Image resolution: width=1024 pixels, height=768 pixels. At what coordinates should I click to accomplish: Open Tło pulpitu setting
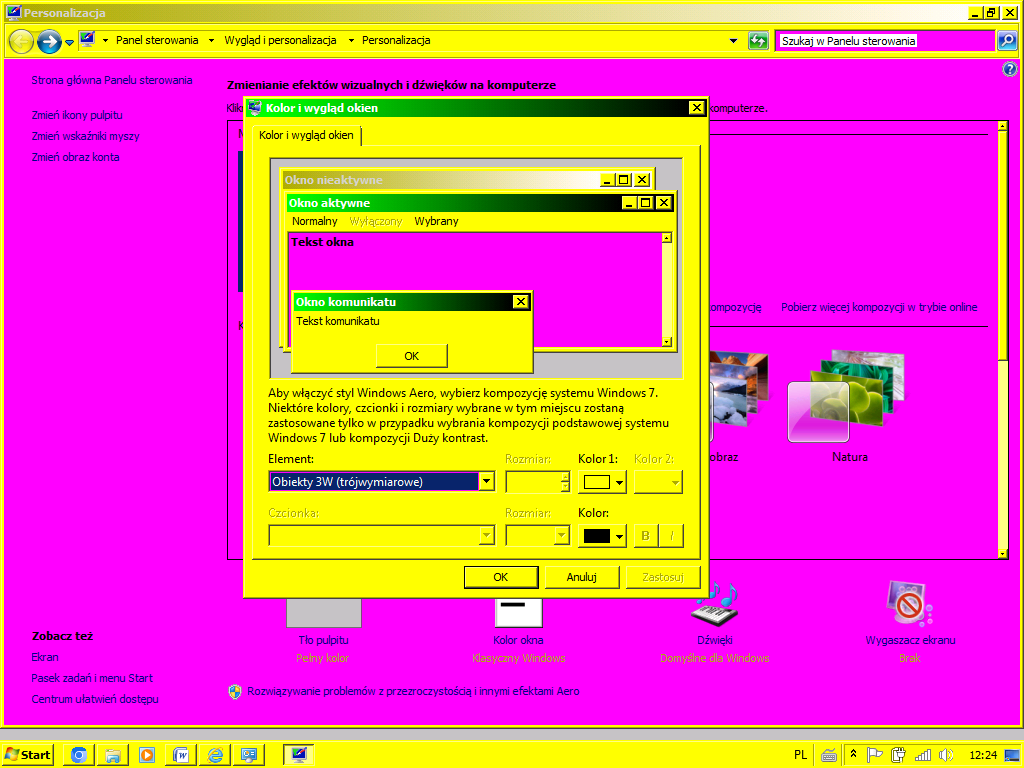[x=323, y=640]
